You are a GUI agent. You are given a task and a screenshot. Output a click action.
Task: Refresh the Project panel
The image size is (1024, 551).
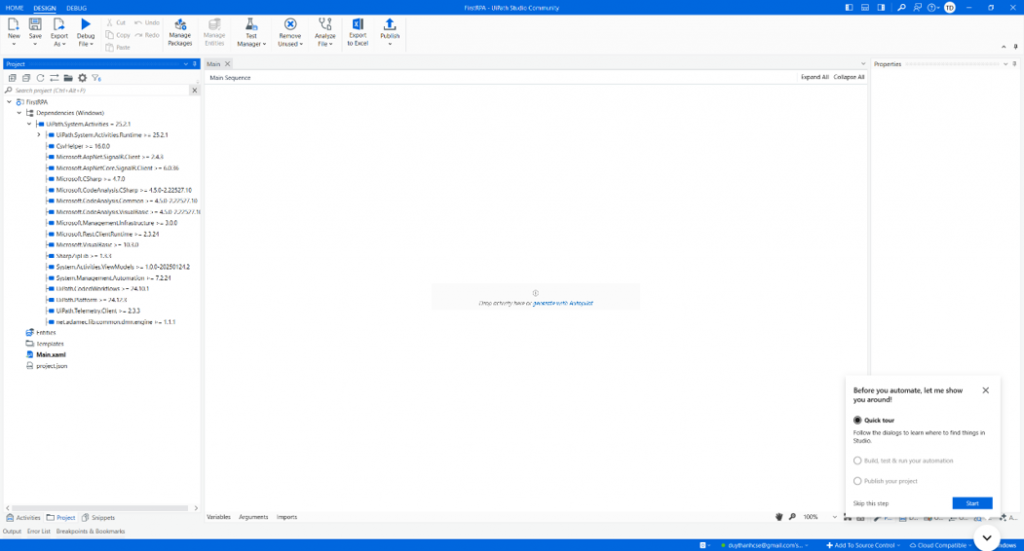pyautogui.click(x=40, y=78)
